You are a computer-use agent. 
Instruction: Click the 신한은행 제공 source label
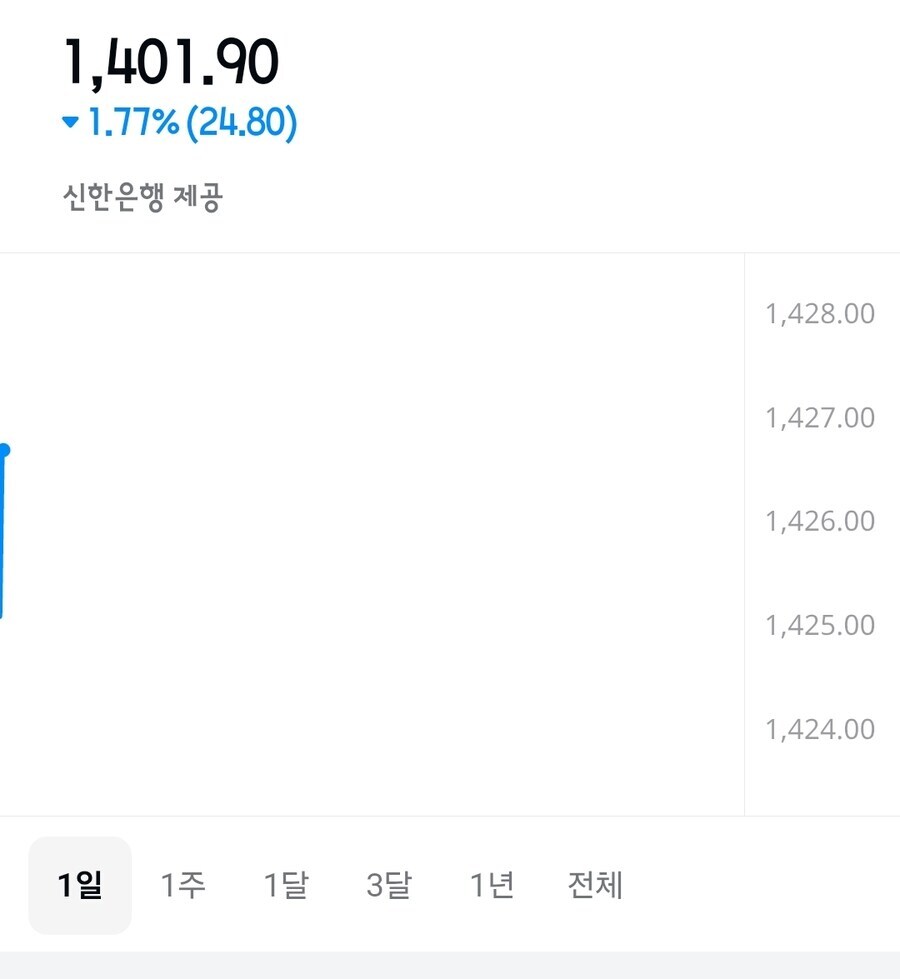click(142, 196)
